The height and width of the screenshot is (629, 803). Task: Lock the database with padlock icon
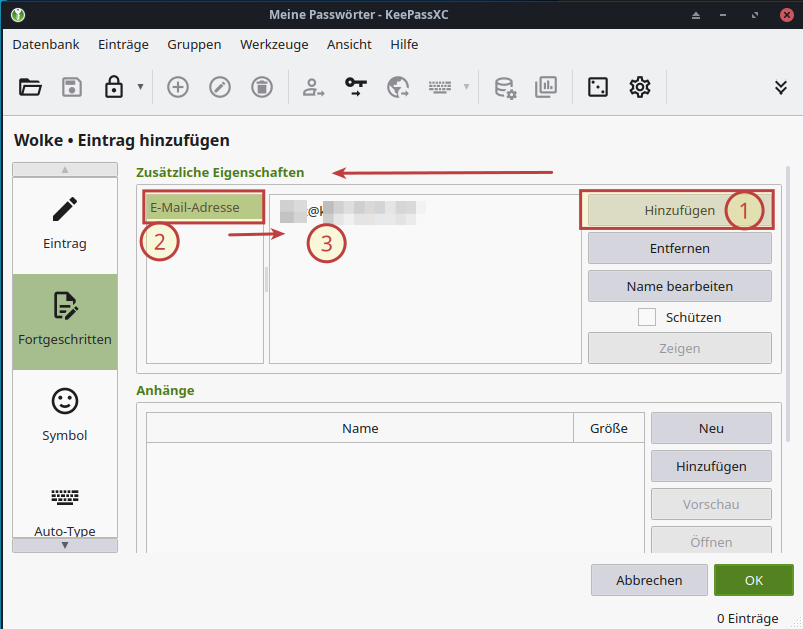pyautogui.click(x=114, y=87)
